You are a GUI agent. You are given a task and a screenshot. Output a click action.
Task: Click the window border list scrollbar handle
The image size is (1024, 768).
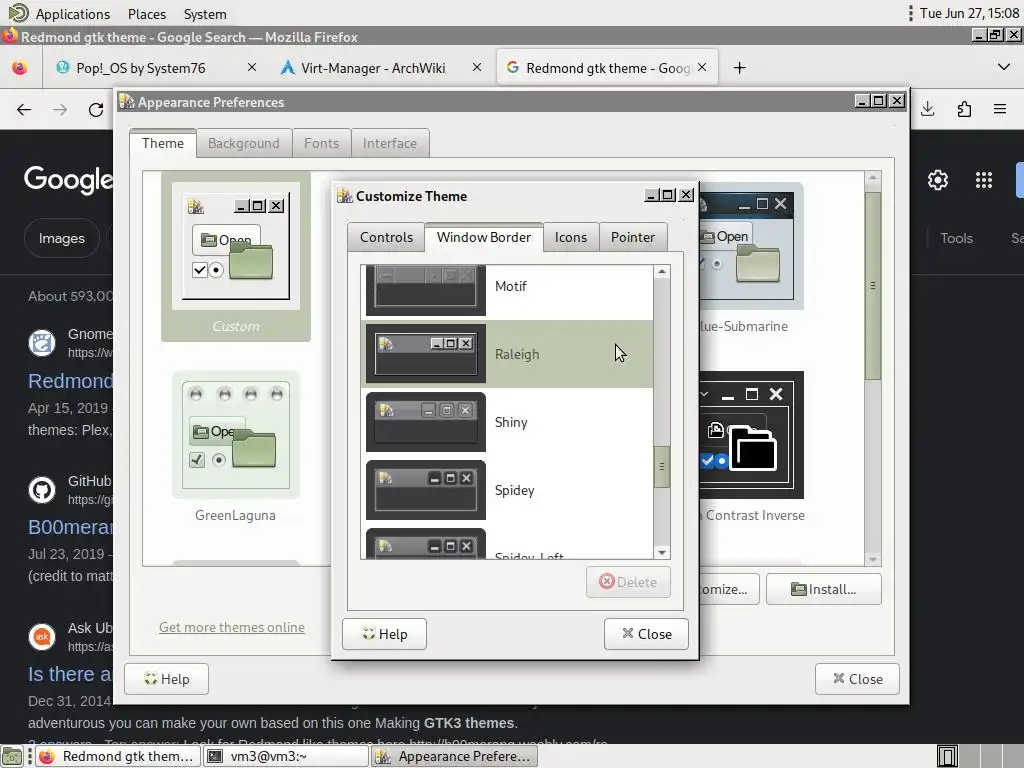(662, 466)
